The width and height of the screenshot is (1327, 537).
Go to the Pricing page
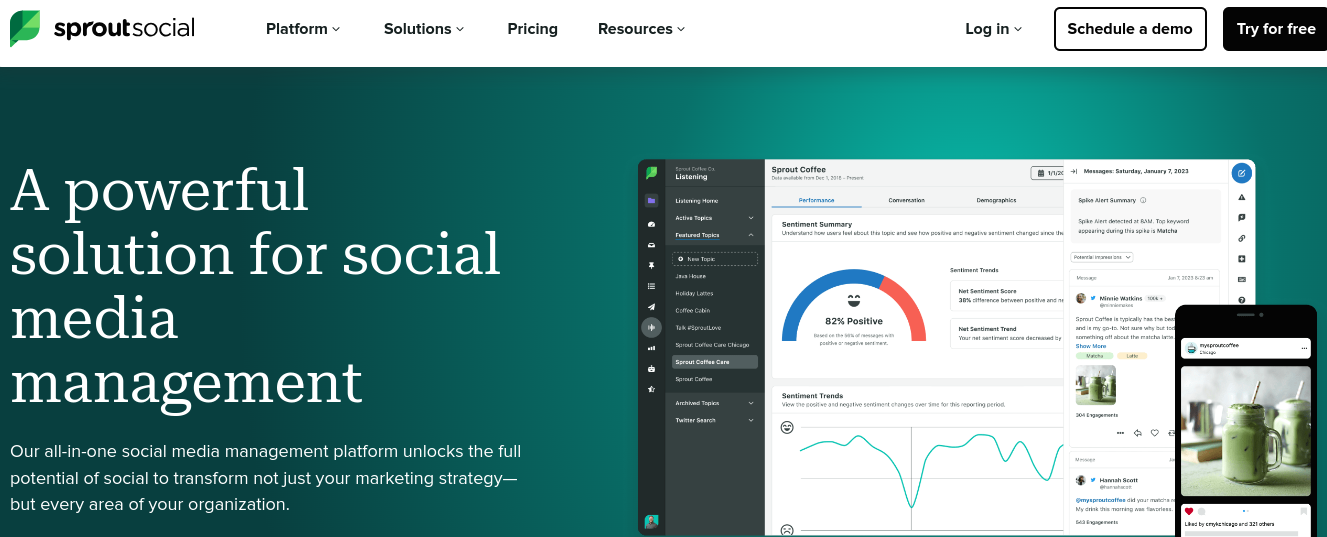point(532,29)
